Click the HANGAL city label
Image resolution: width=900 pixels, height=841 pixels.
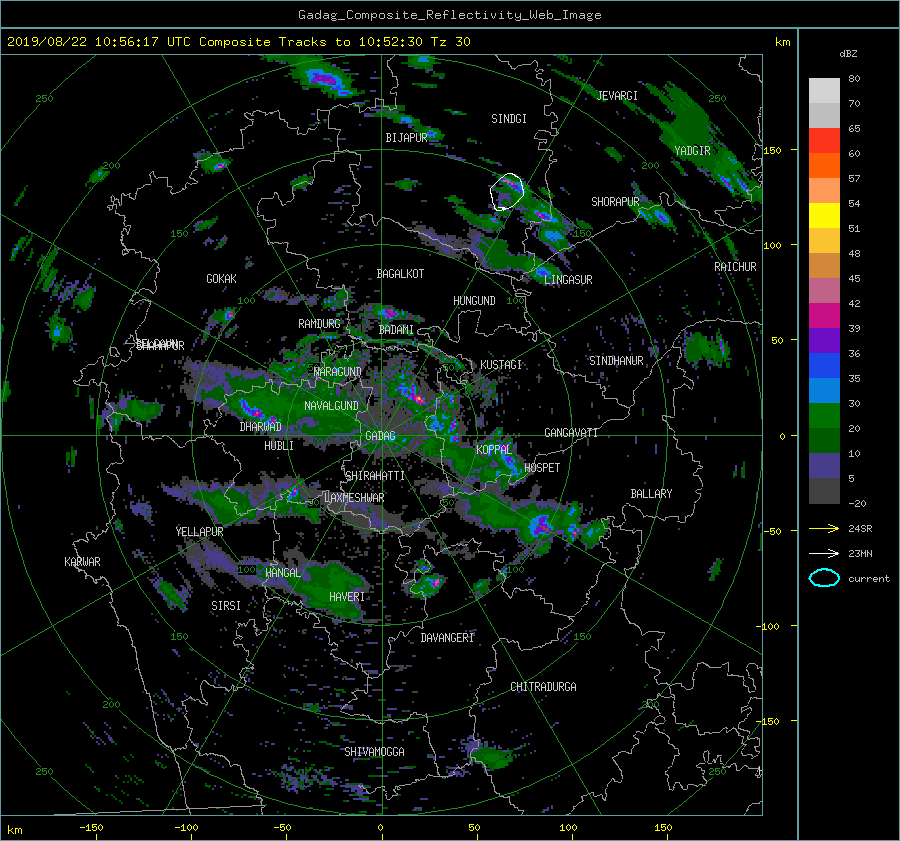coord(282,573)
